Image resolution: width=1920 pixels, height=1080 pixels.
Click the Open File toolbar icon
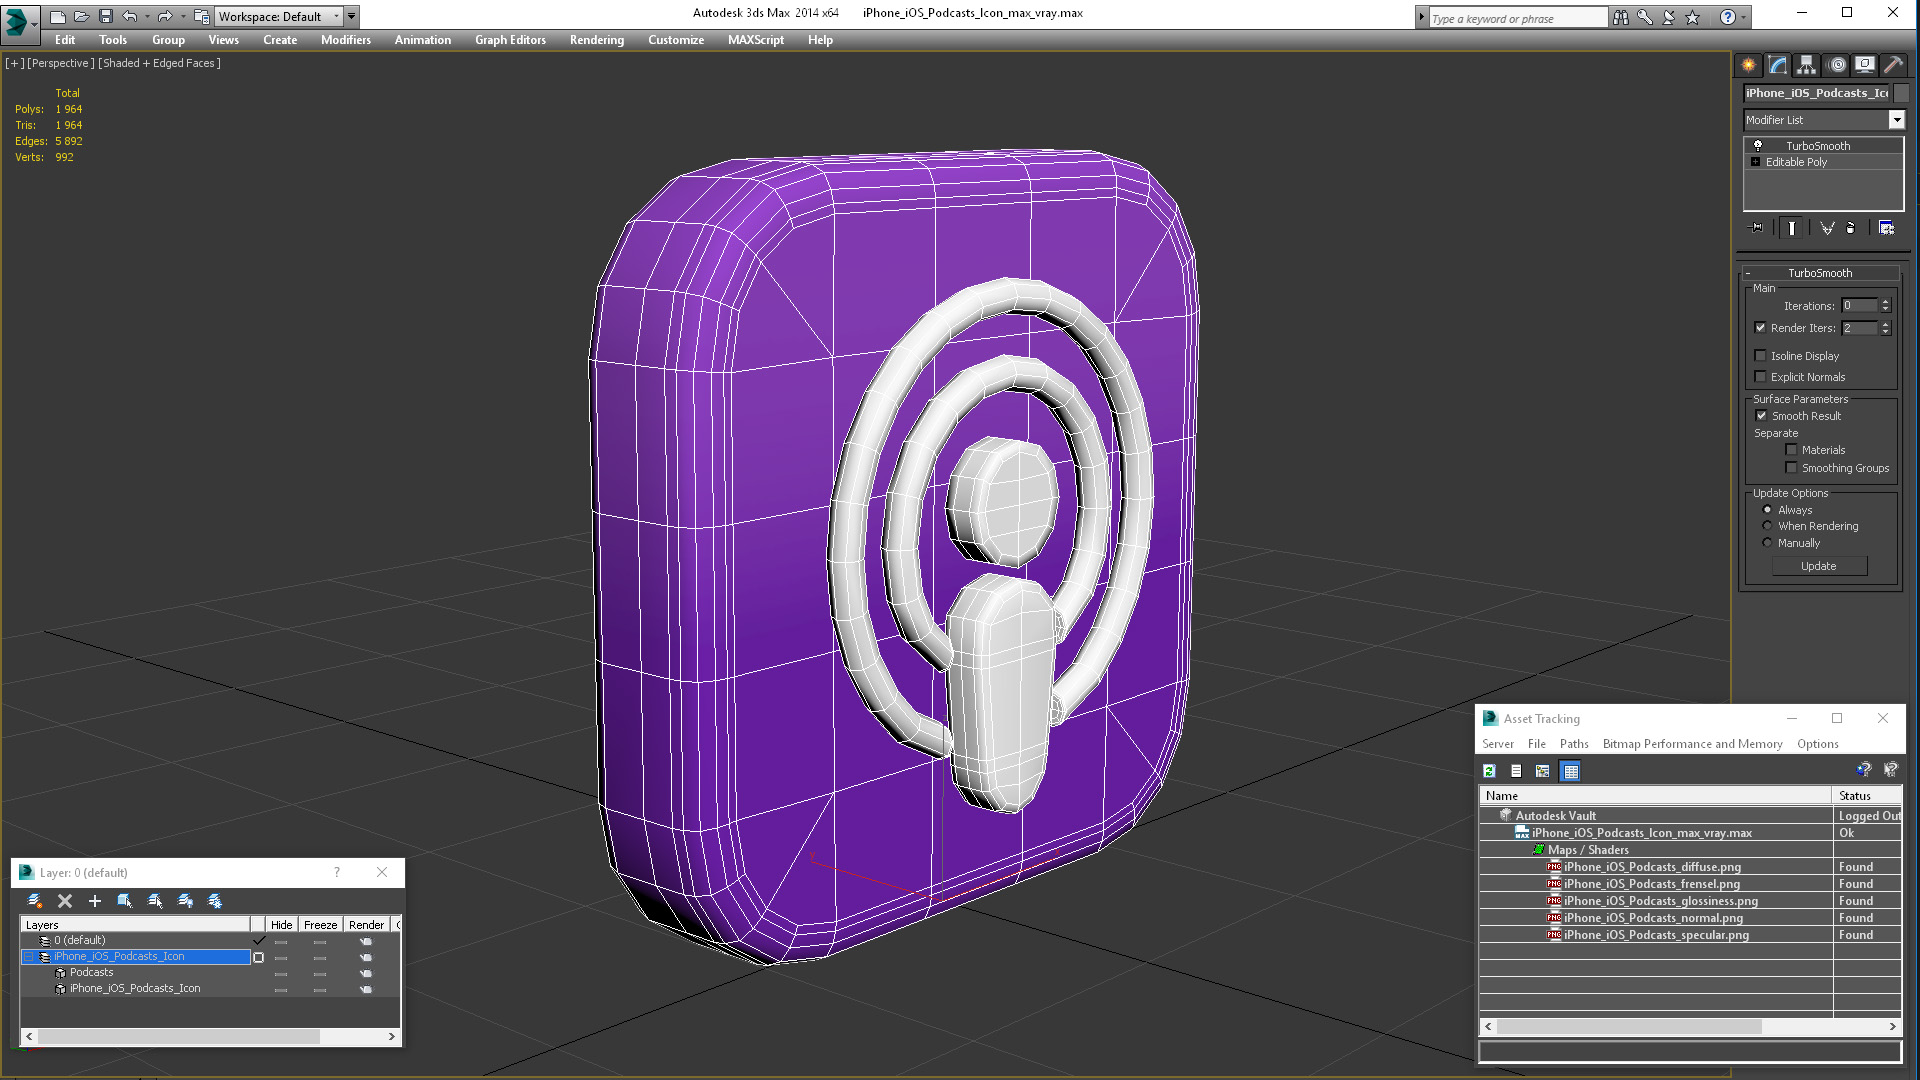pos(81,16)
